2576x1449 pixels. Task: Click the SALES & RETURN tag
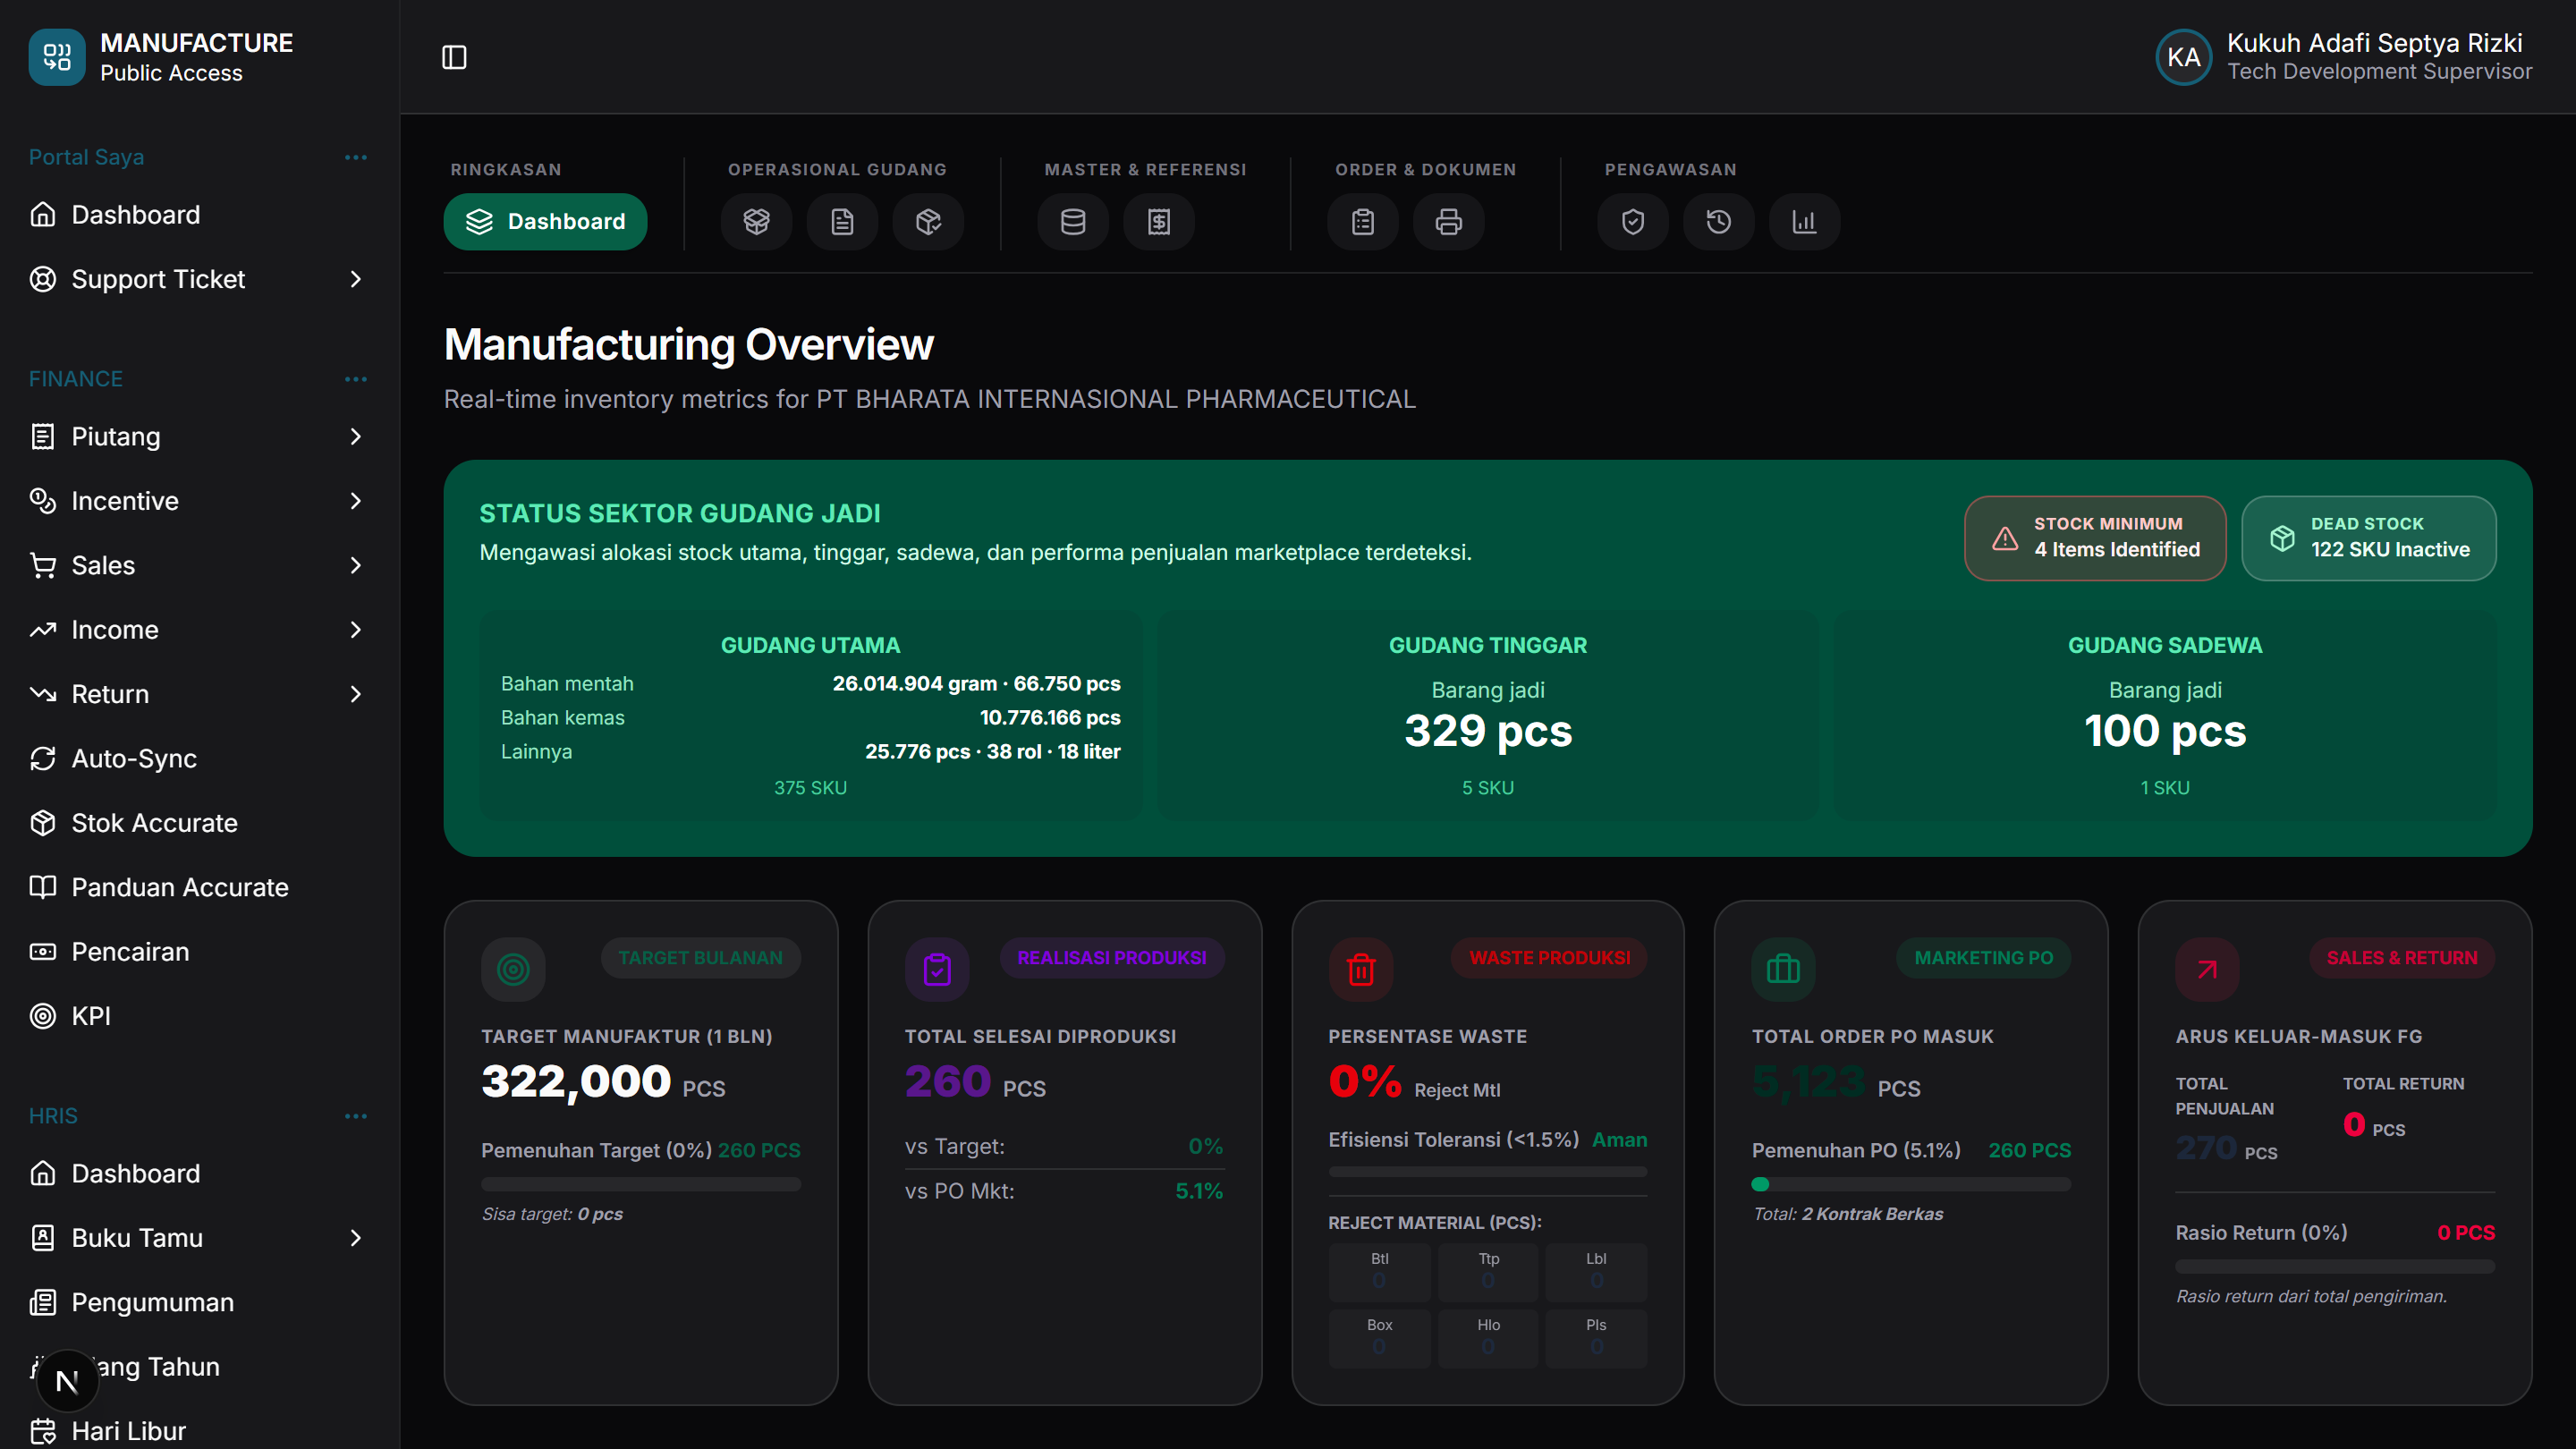(2401, 957)
